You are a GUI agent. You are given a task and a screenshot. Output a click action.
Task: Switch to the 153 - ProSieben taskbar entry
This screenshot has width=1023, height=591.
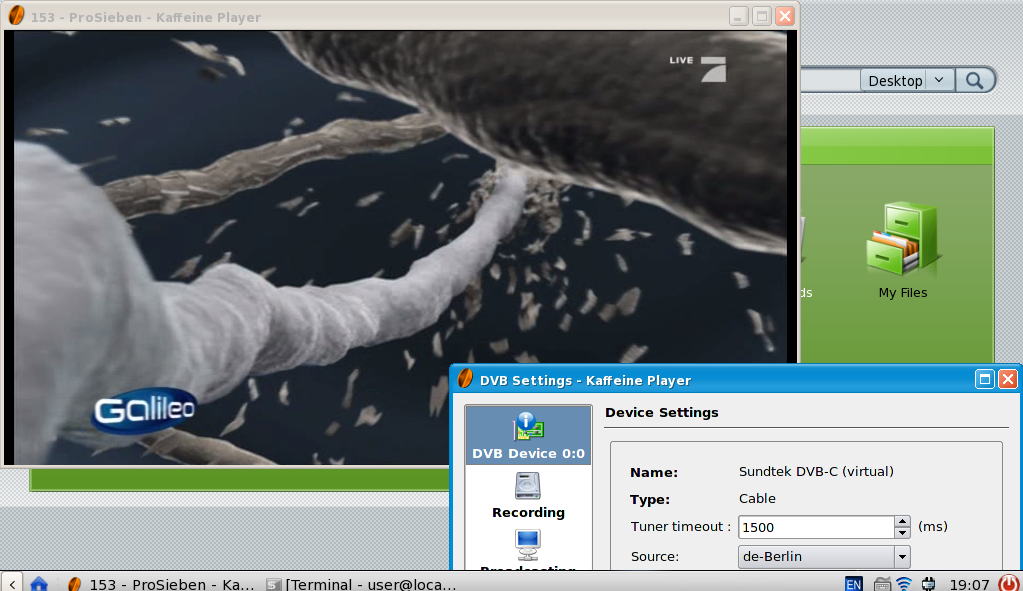(162, 584)
